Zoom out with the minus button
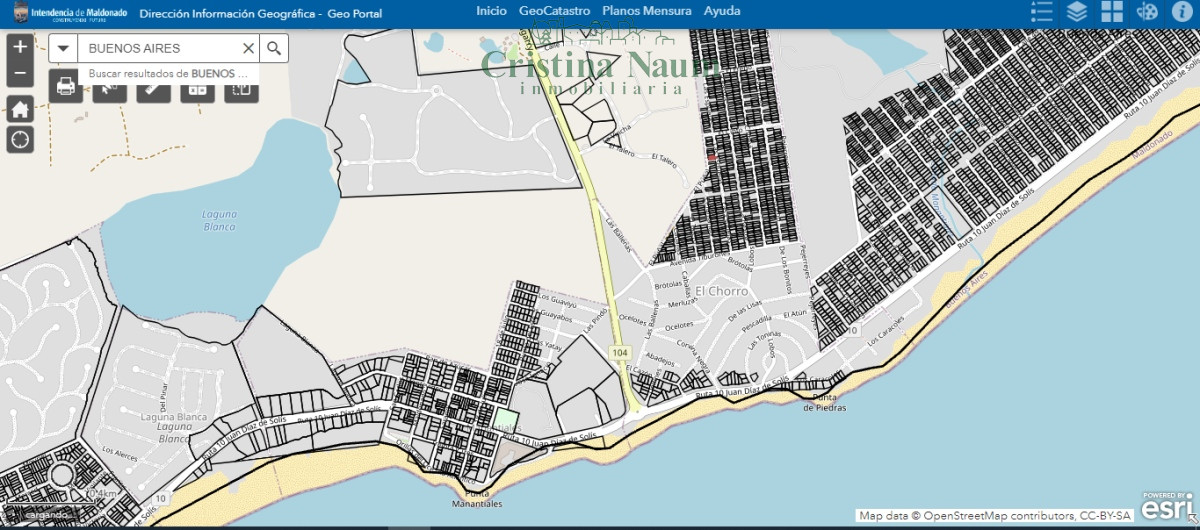1200x530 pixels. coord(20,74)
